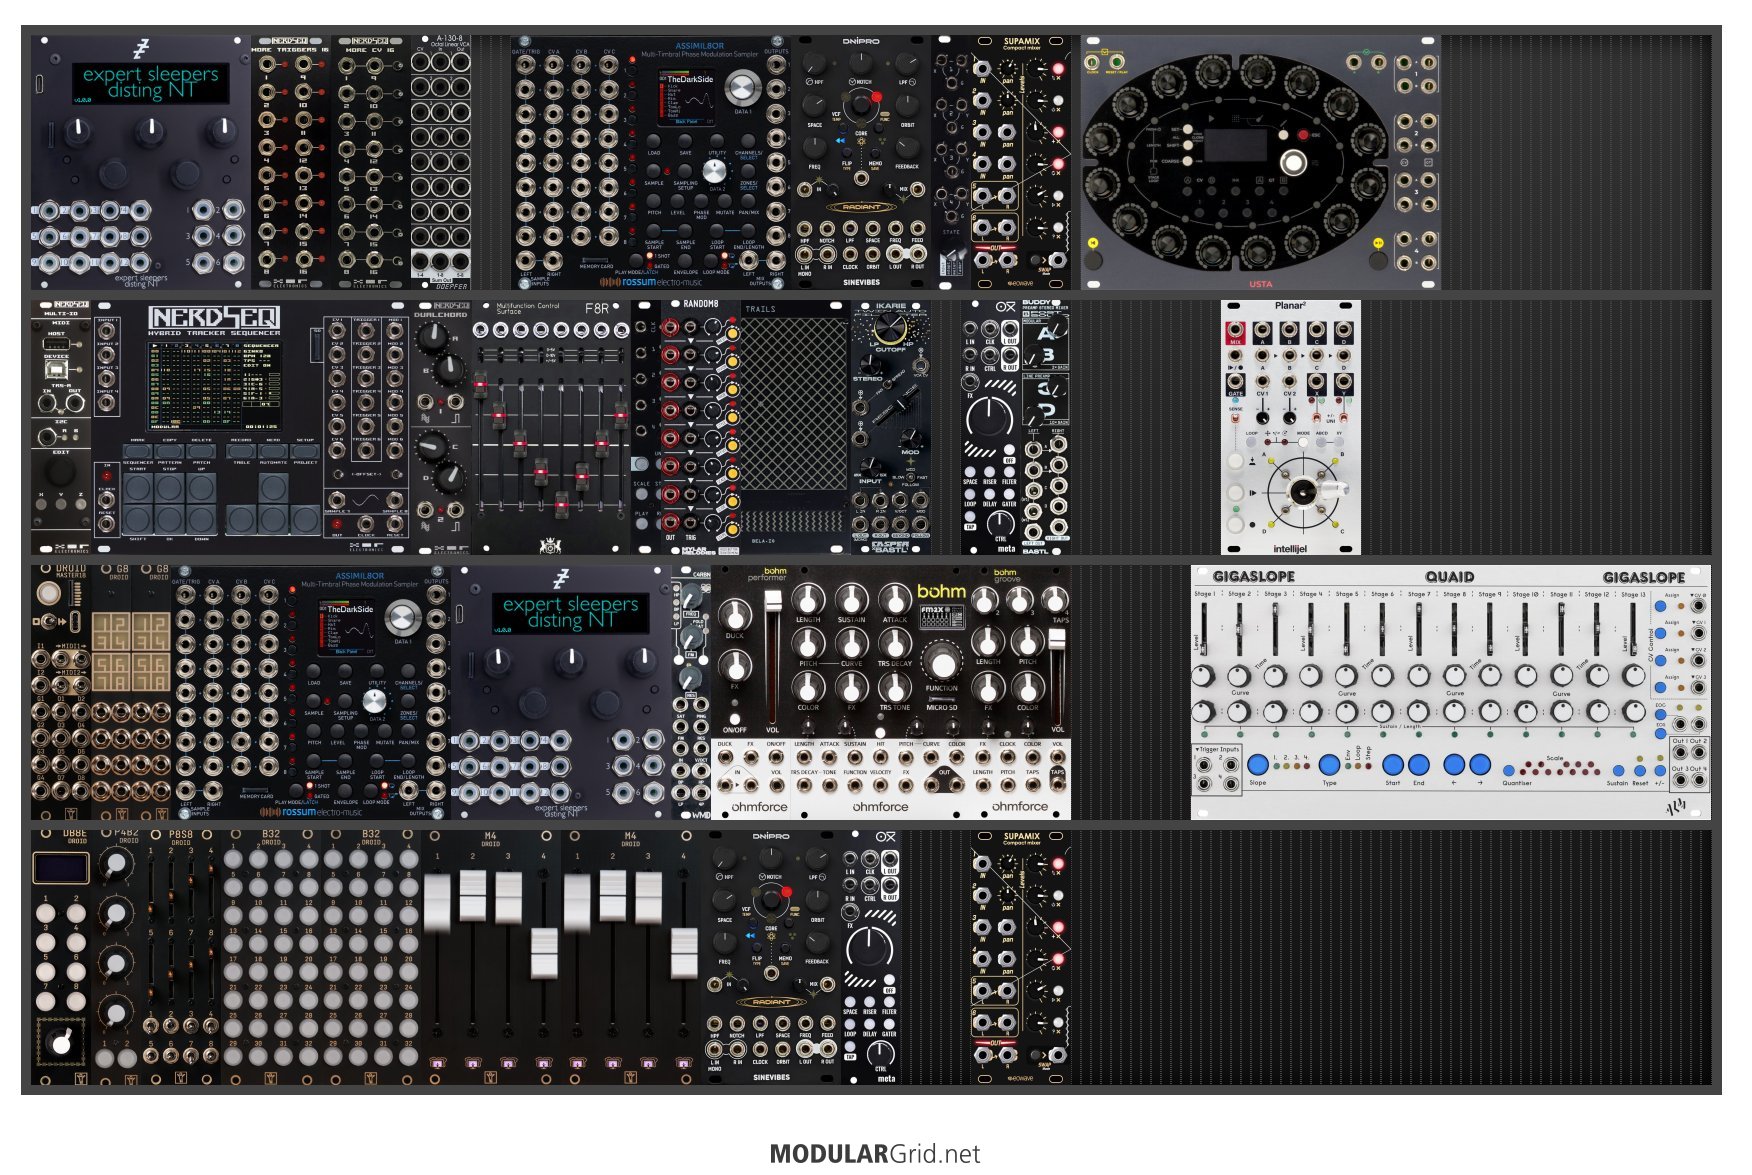This screenshot has height=1175, width=1752.
Task: Click the End button on Quaid Gigaslope
Action: click(1419, 765)
